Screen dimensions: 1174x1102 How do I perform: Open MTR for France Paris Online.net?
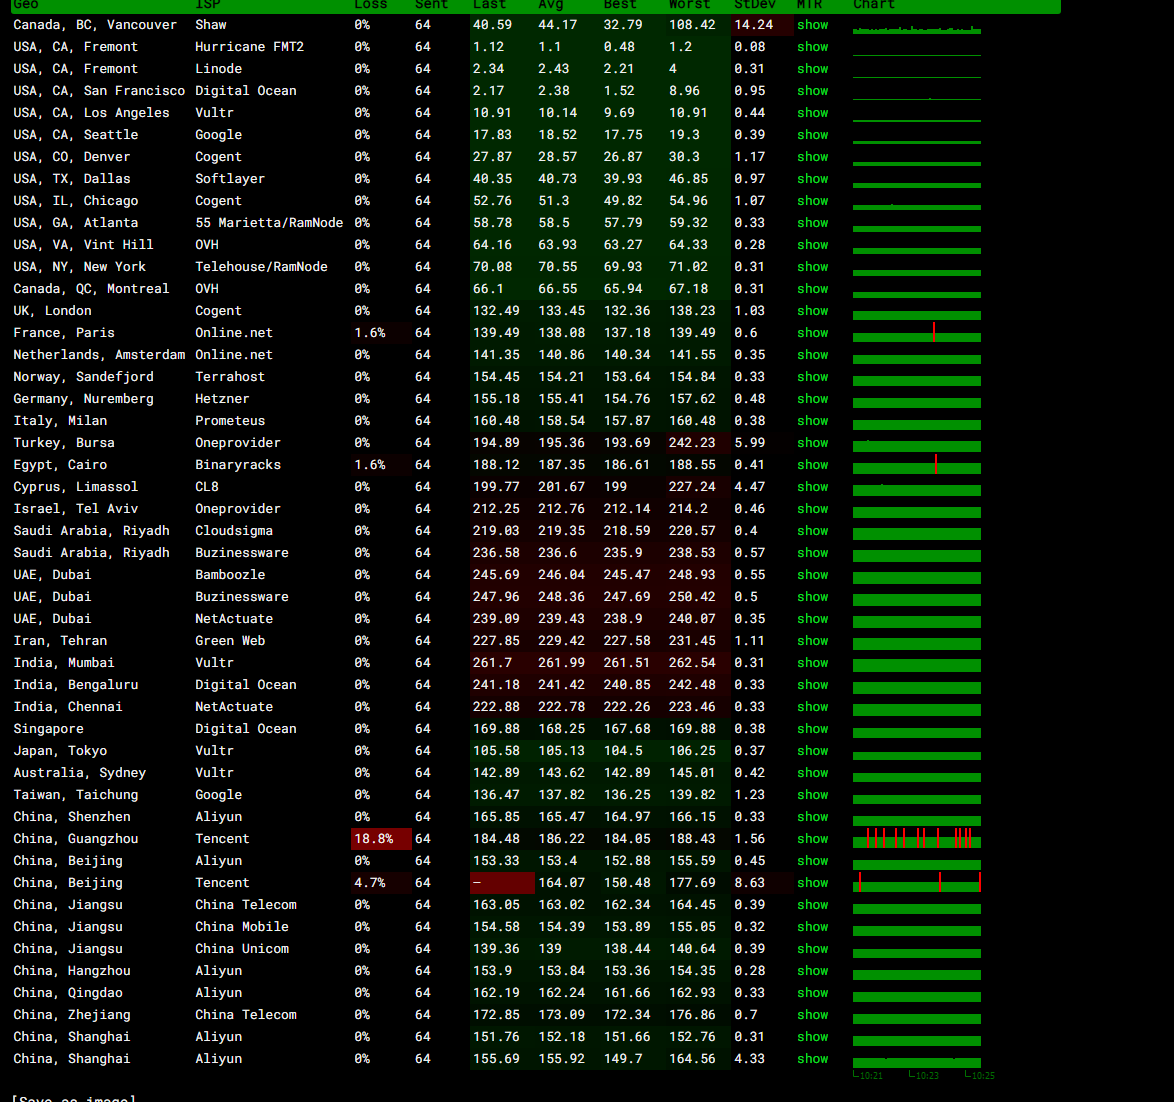812,333
